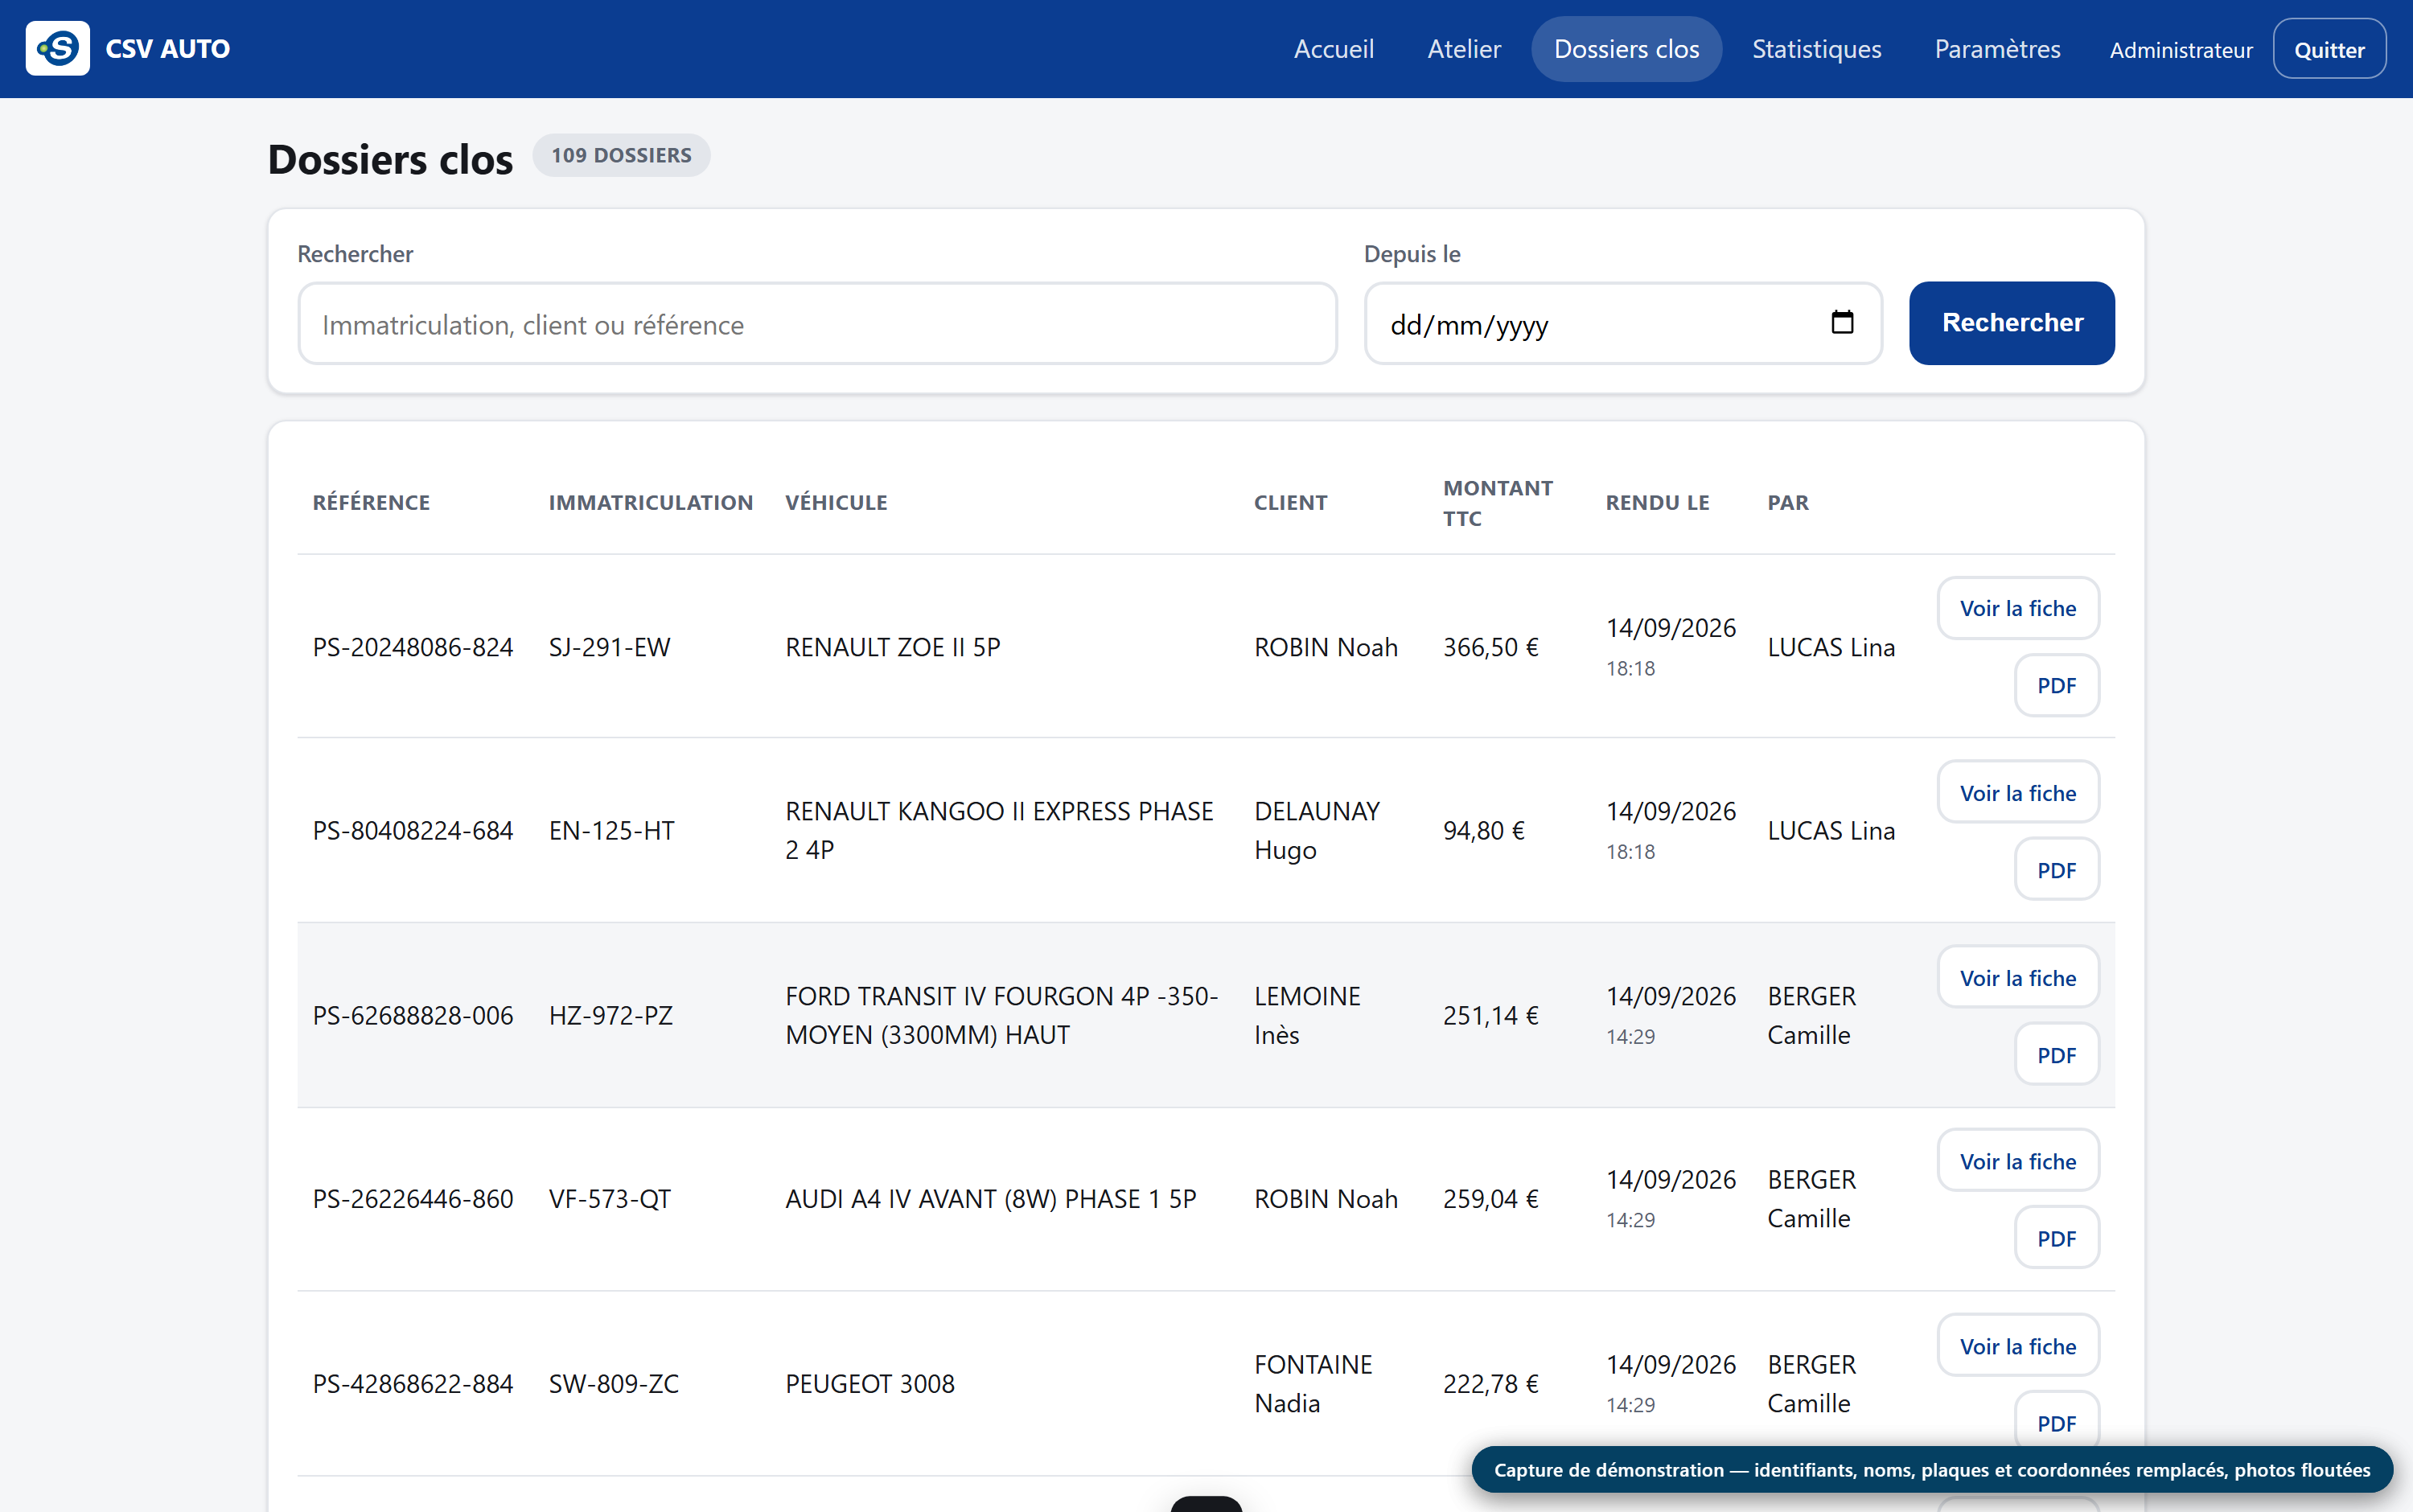The image size is (2413, 1512).
Task: Focus the Immatriculation, client ou référence search field
Action: pos(817,324)
